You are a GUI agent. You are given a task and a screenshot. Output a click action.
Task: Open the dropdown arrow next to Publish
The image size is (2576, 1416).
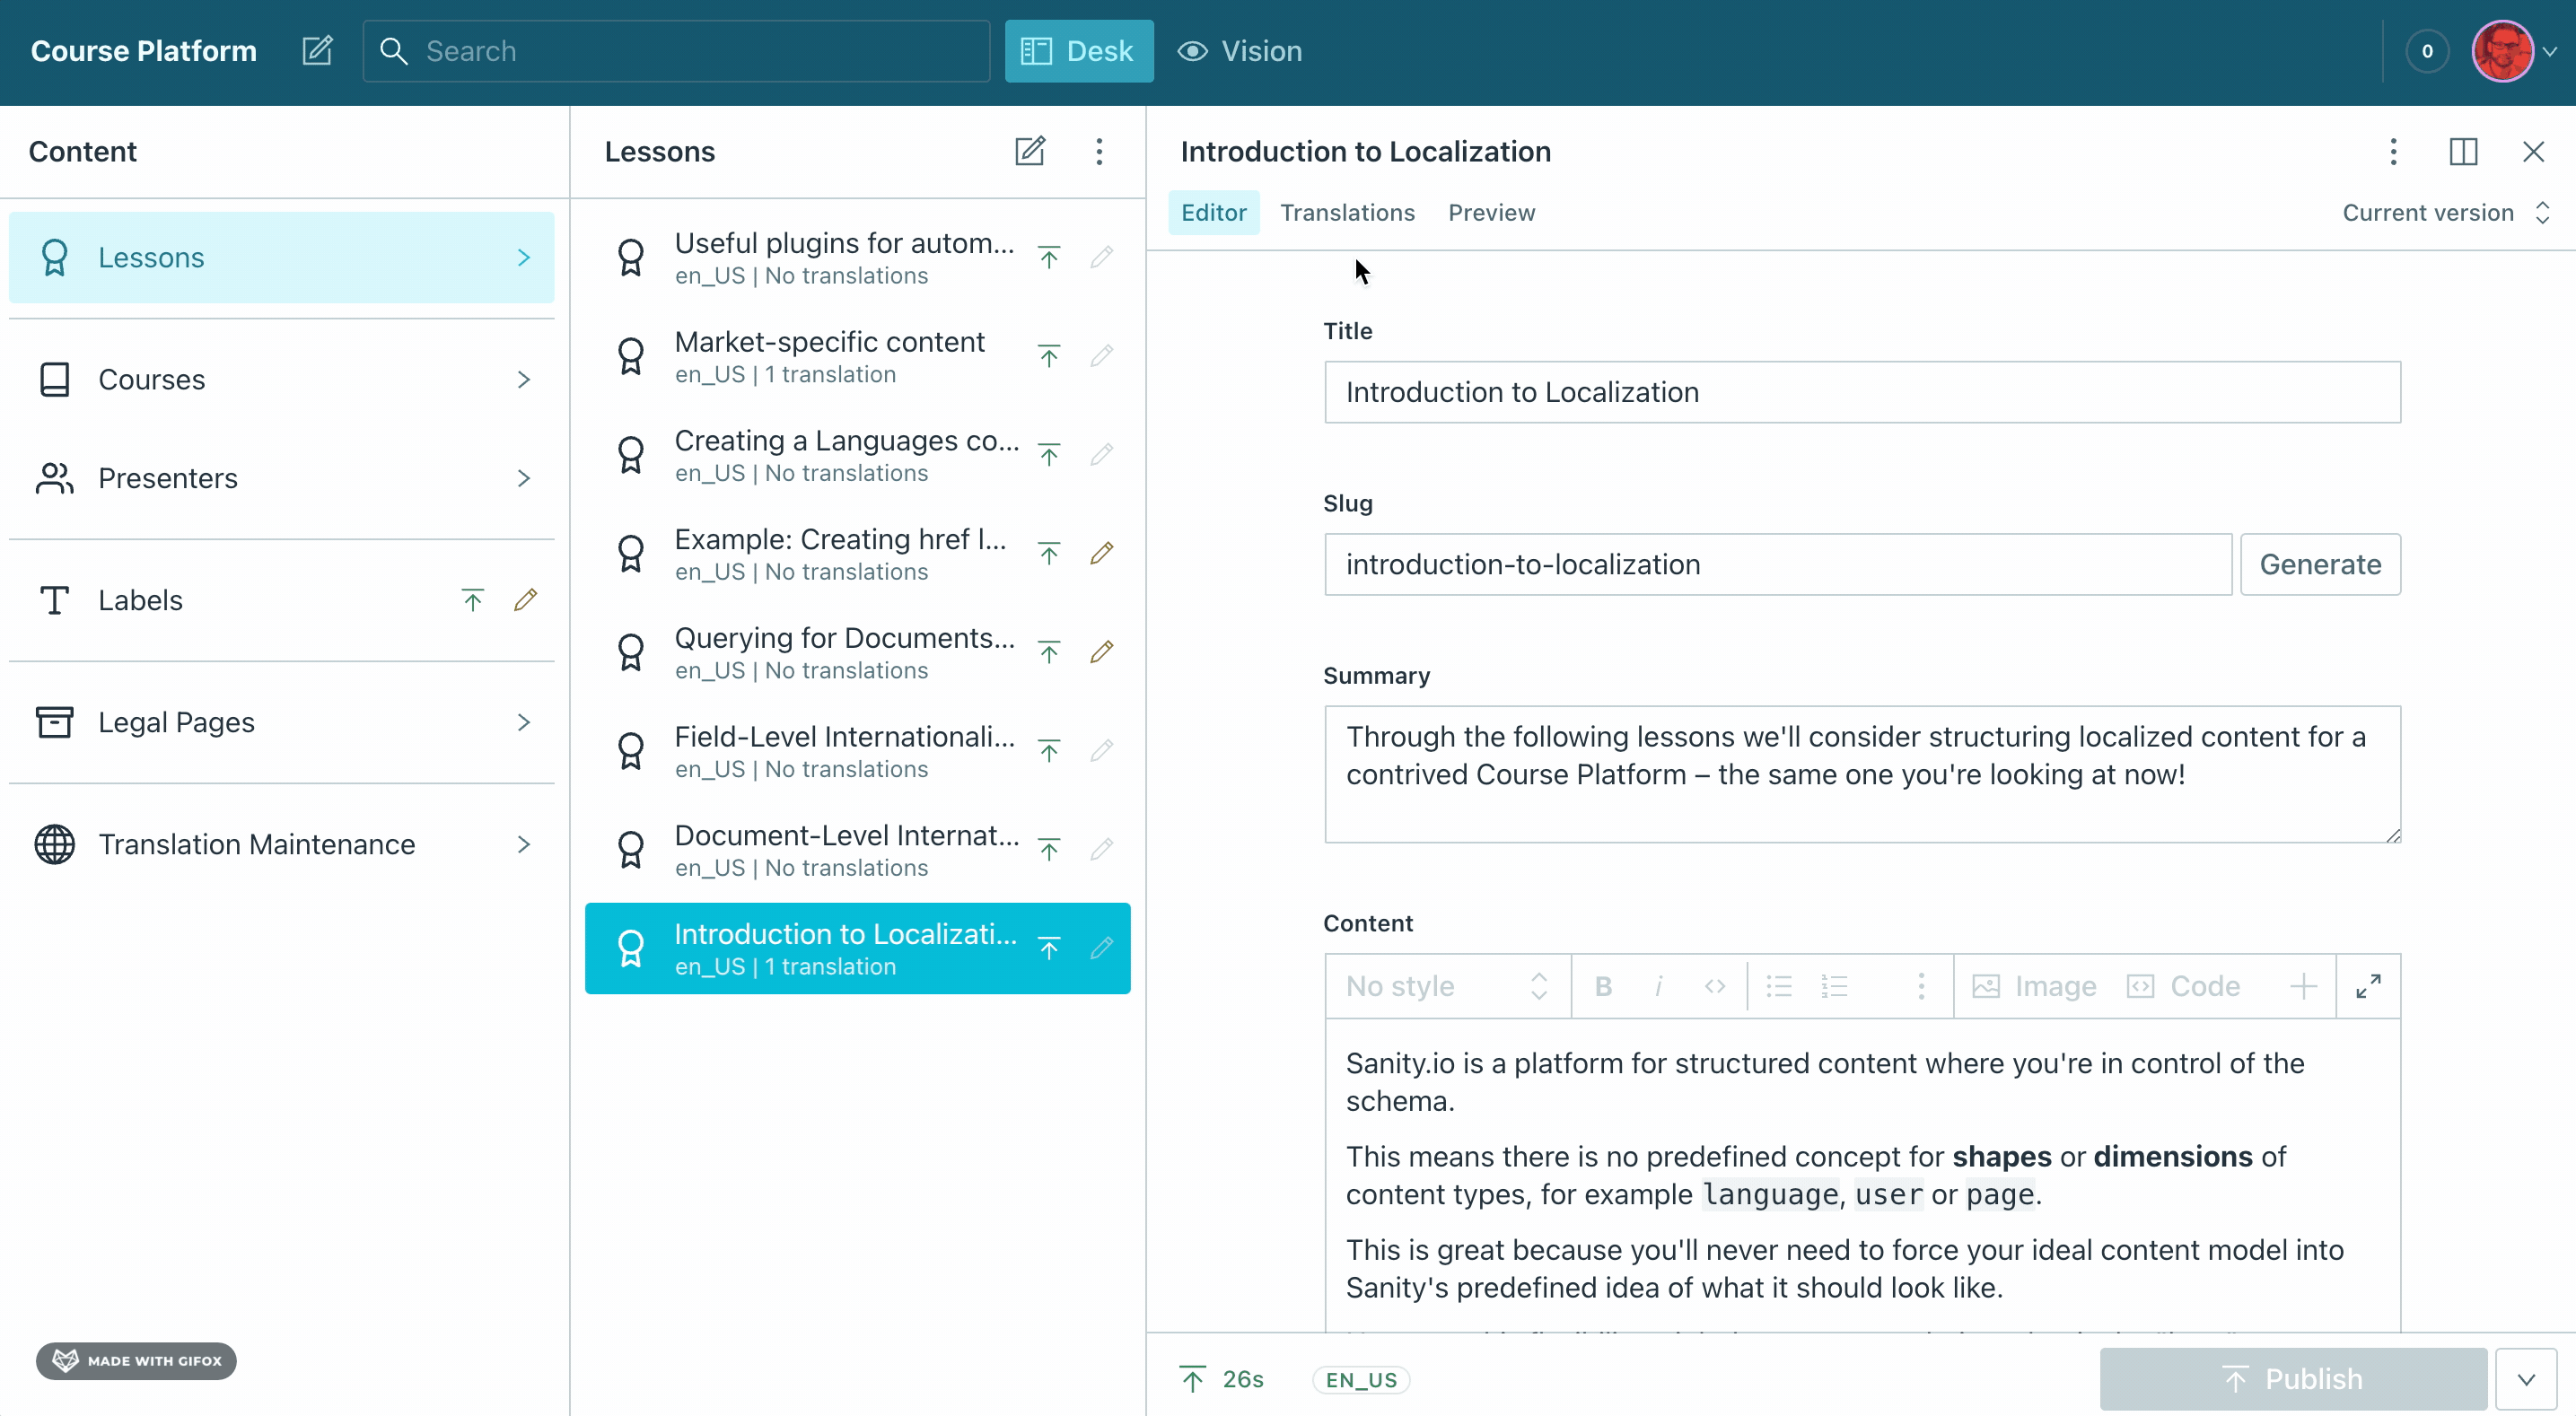coord(2526,1379)
